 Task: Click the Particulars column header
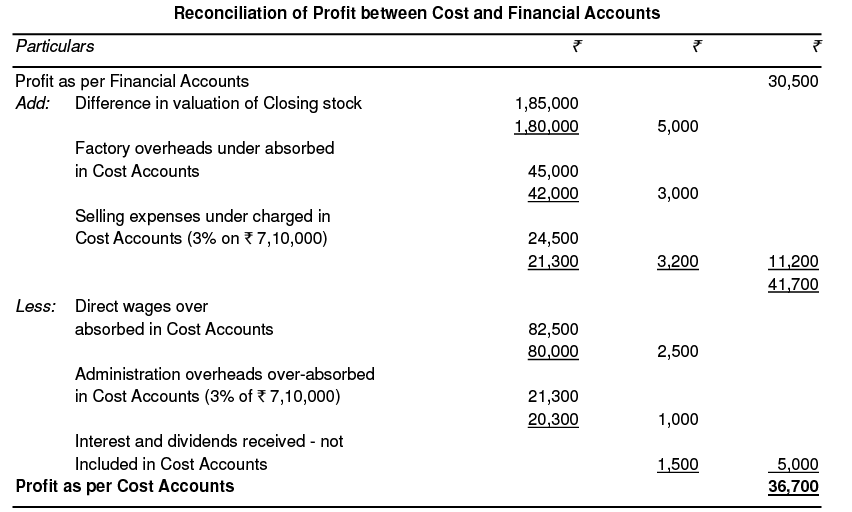[x=55, y=46]
